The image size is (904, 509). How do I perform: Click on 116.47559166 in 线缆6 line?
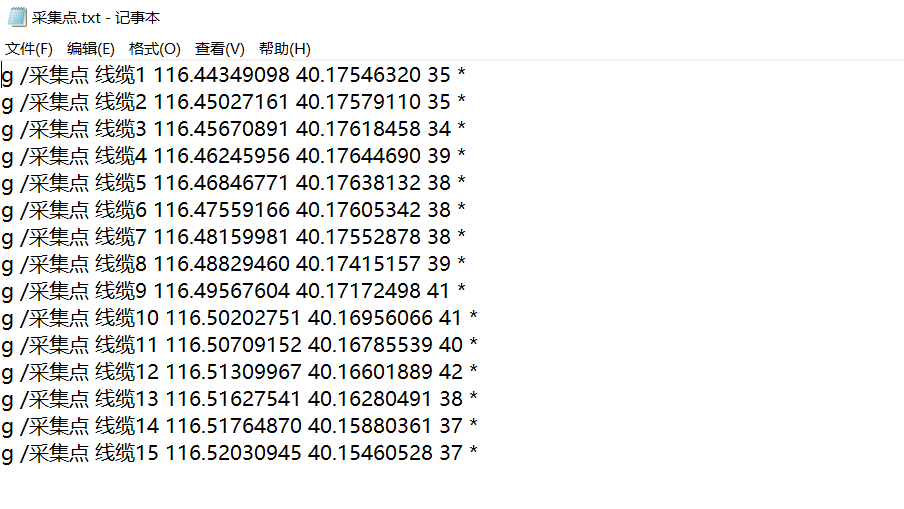[221, 210]
